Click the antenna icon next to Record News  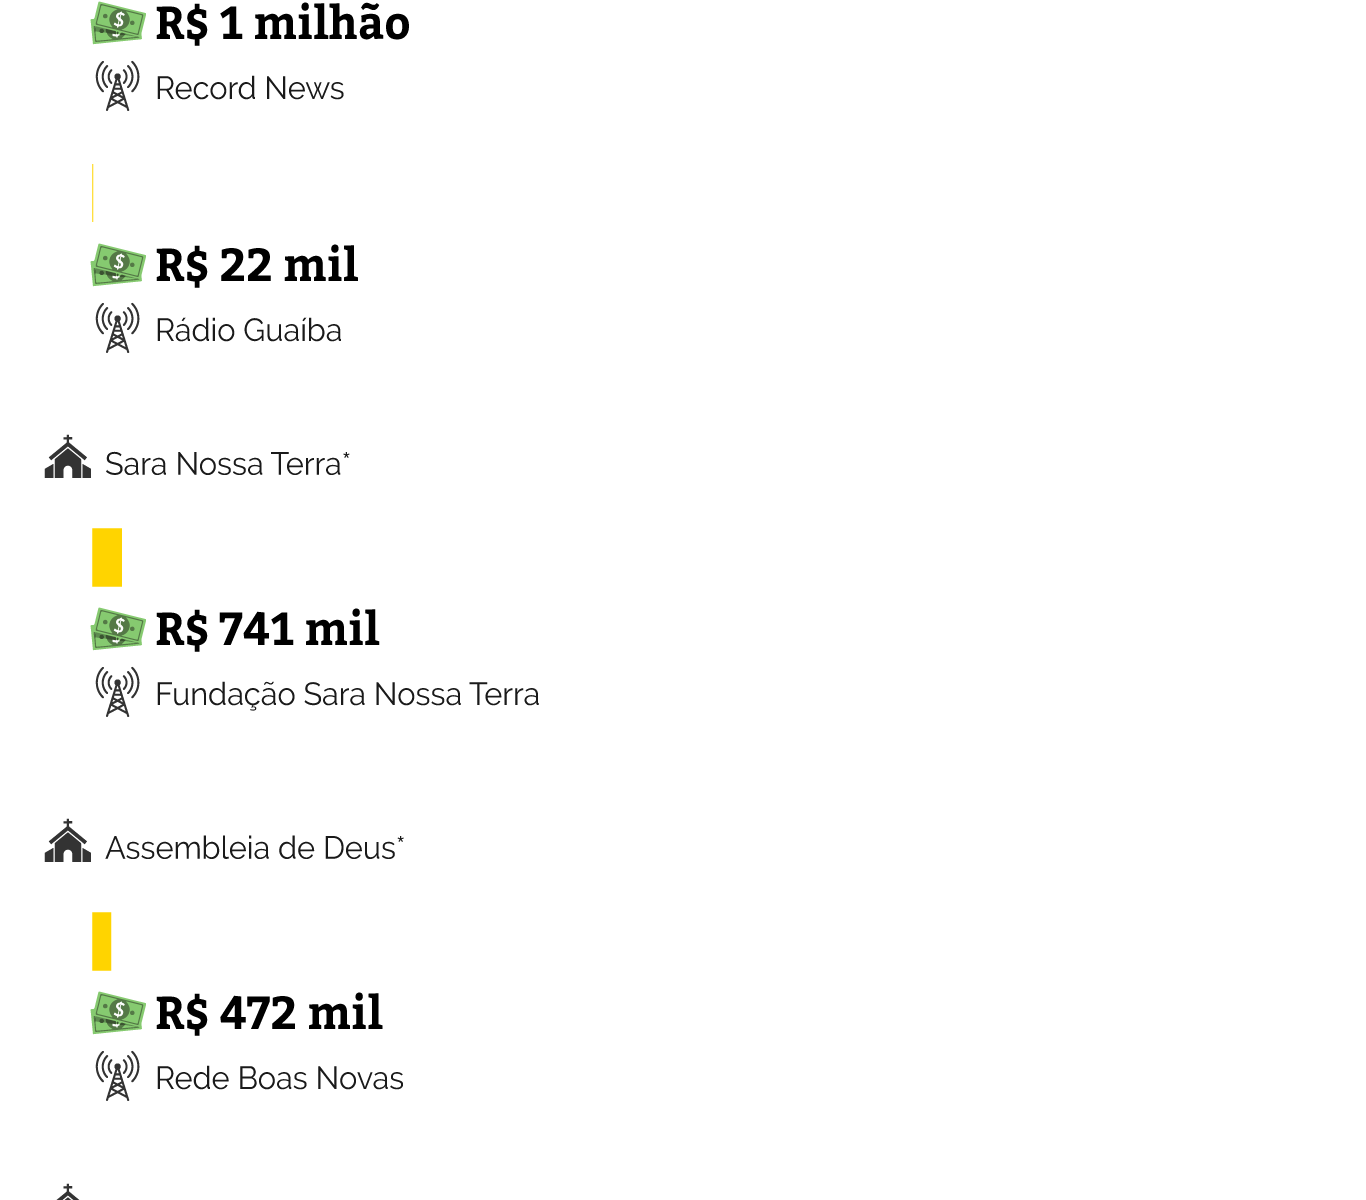click(x=118, y=86)
